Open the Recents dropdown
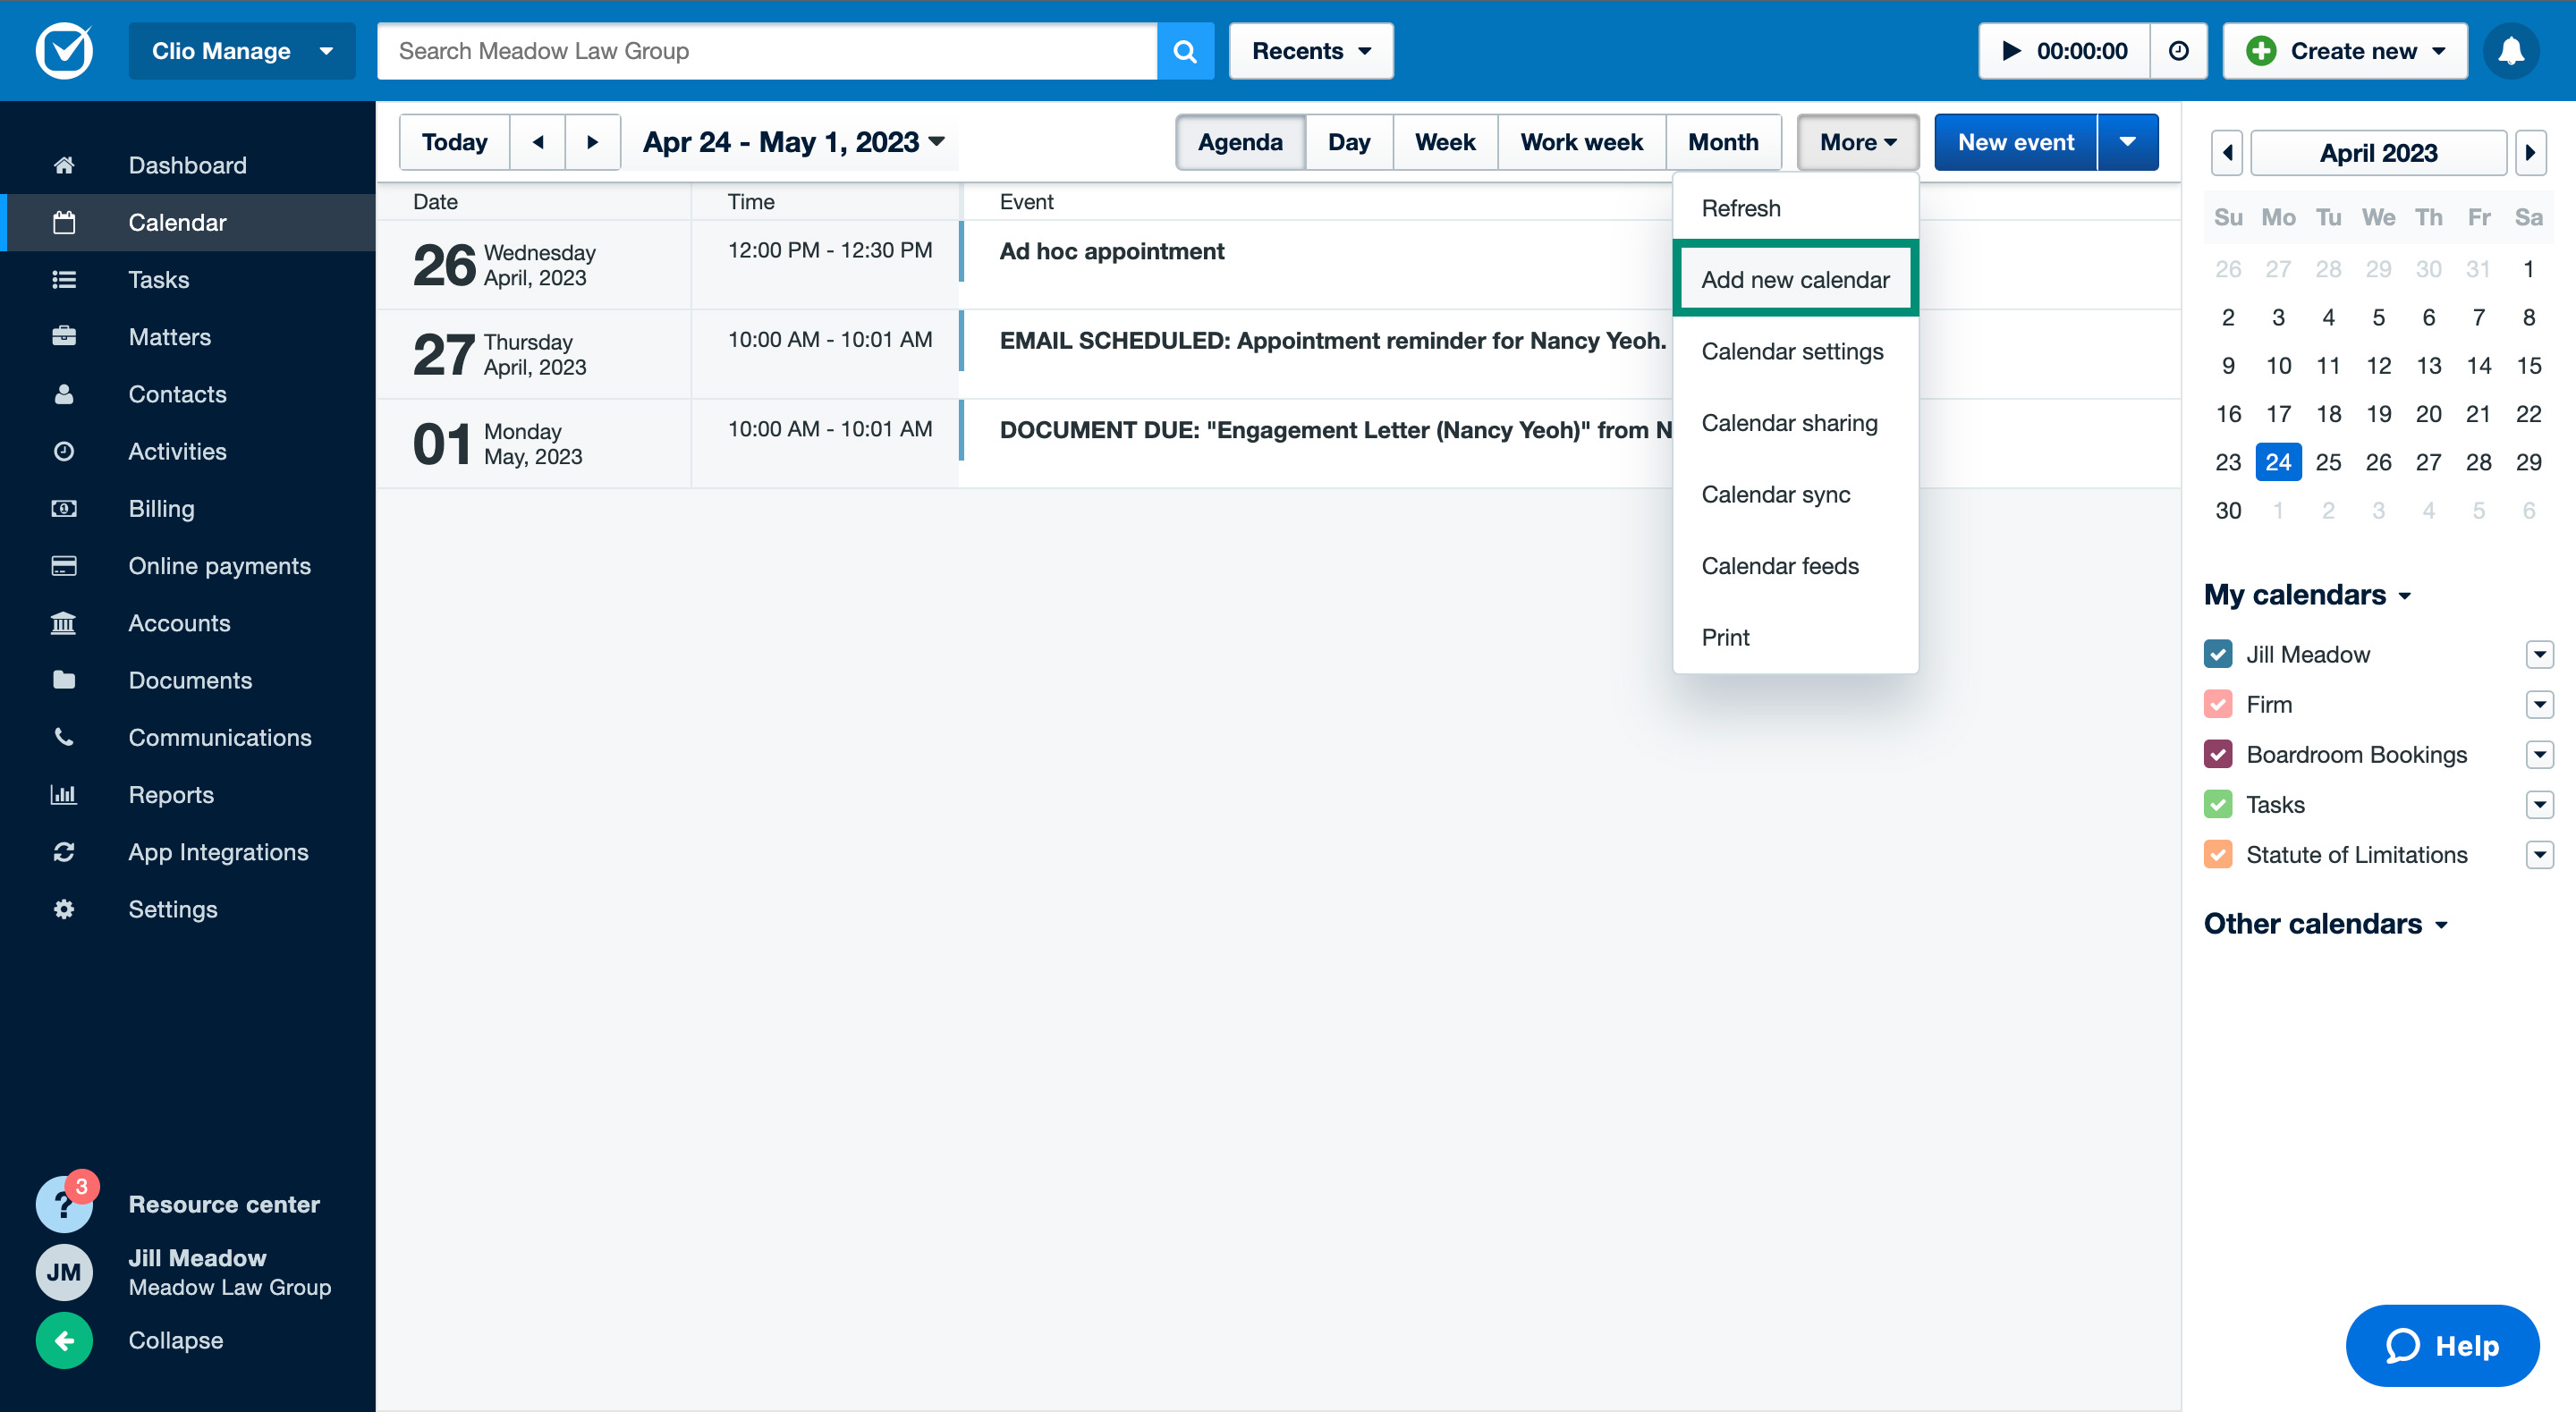The width and height of the screenshot is (2576, 1412). pyautogui.click(x=1311, y=51)
